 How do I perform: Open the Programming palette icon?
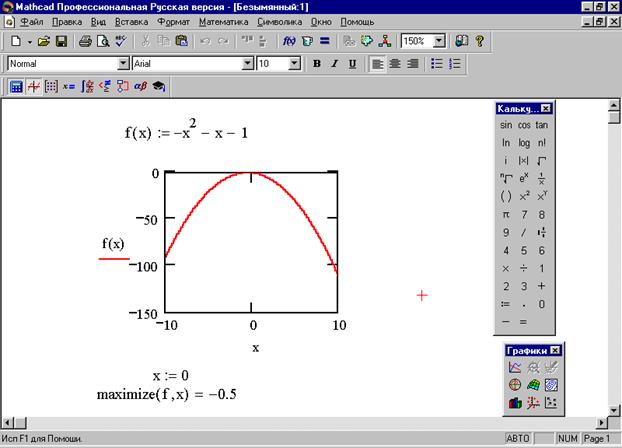pyautogui.click(x=123, y=86)
